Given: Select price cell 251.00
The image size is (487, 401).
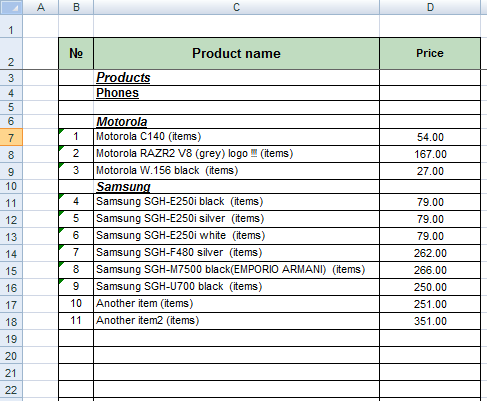Looking at the screenshot, I should pyautogui.click(x=430, y=304).
